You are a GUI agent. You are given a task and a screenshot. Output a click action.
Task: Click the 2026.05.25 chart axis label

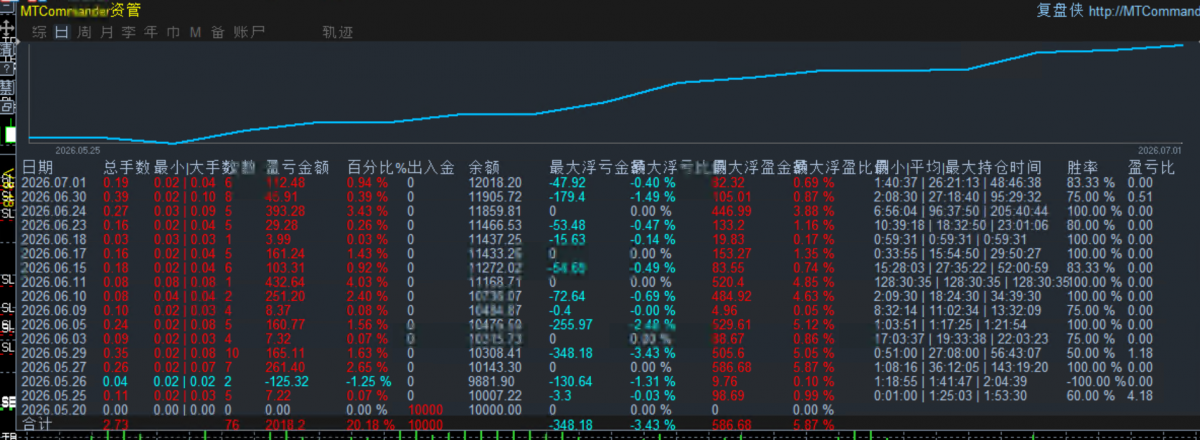pyautogui.click(x=77, y=150)
